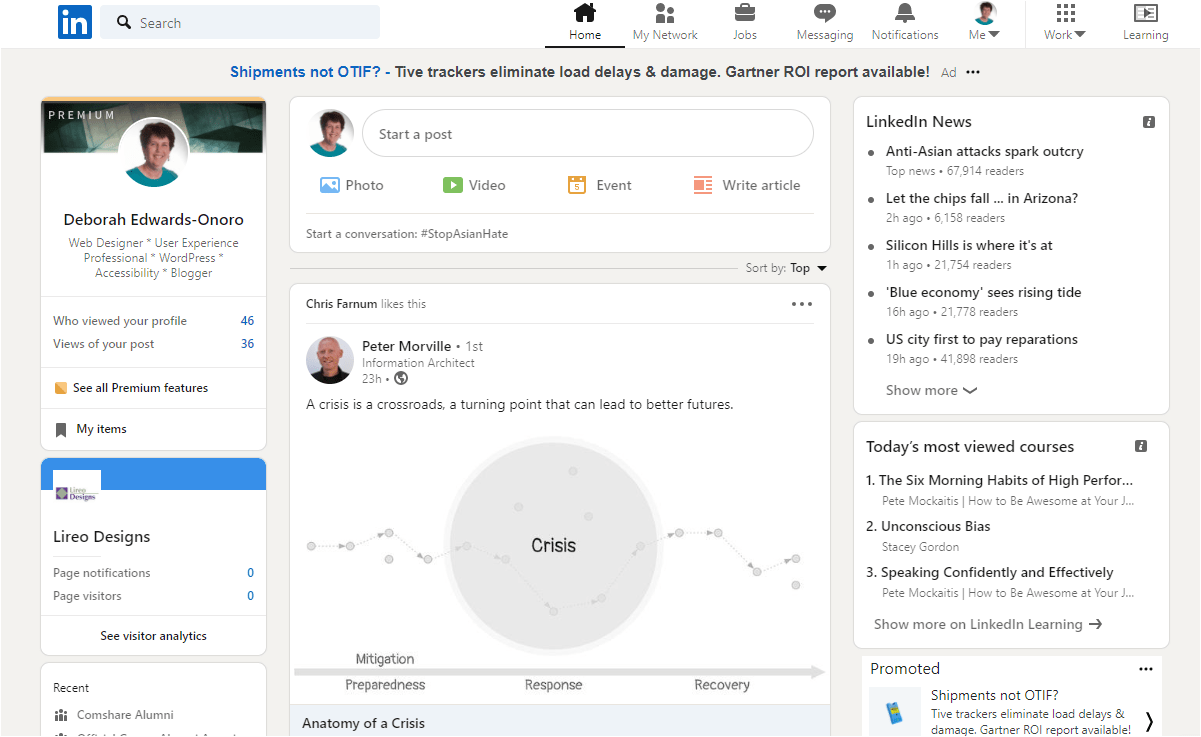Screen dimensions: 1201x737
Task: Add a Video to a post
Action: 474,185
